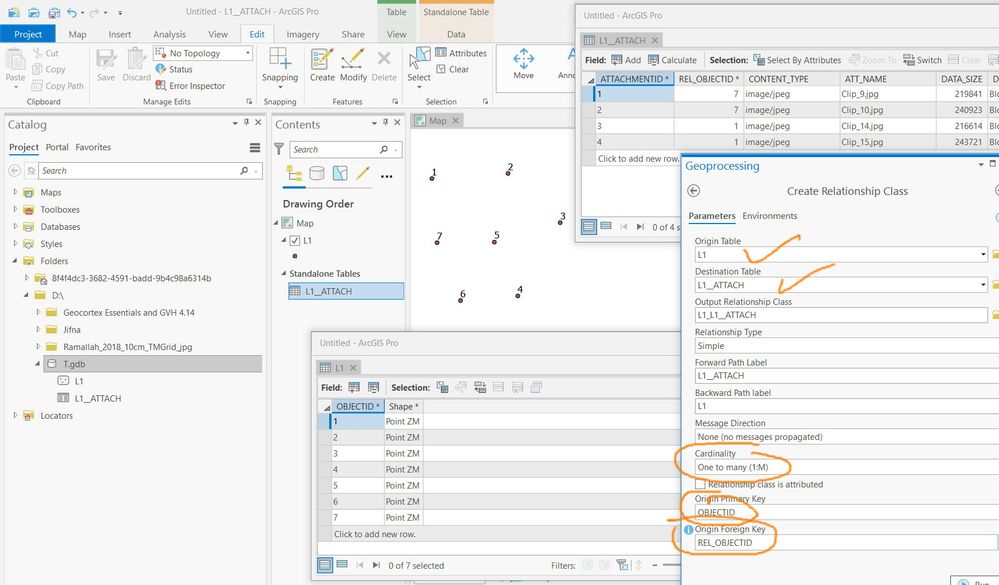Expand the Maps node in Catalog
Viewport: 999px width, 585px height.
click(x=15, y=192)
